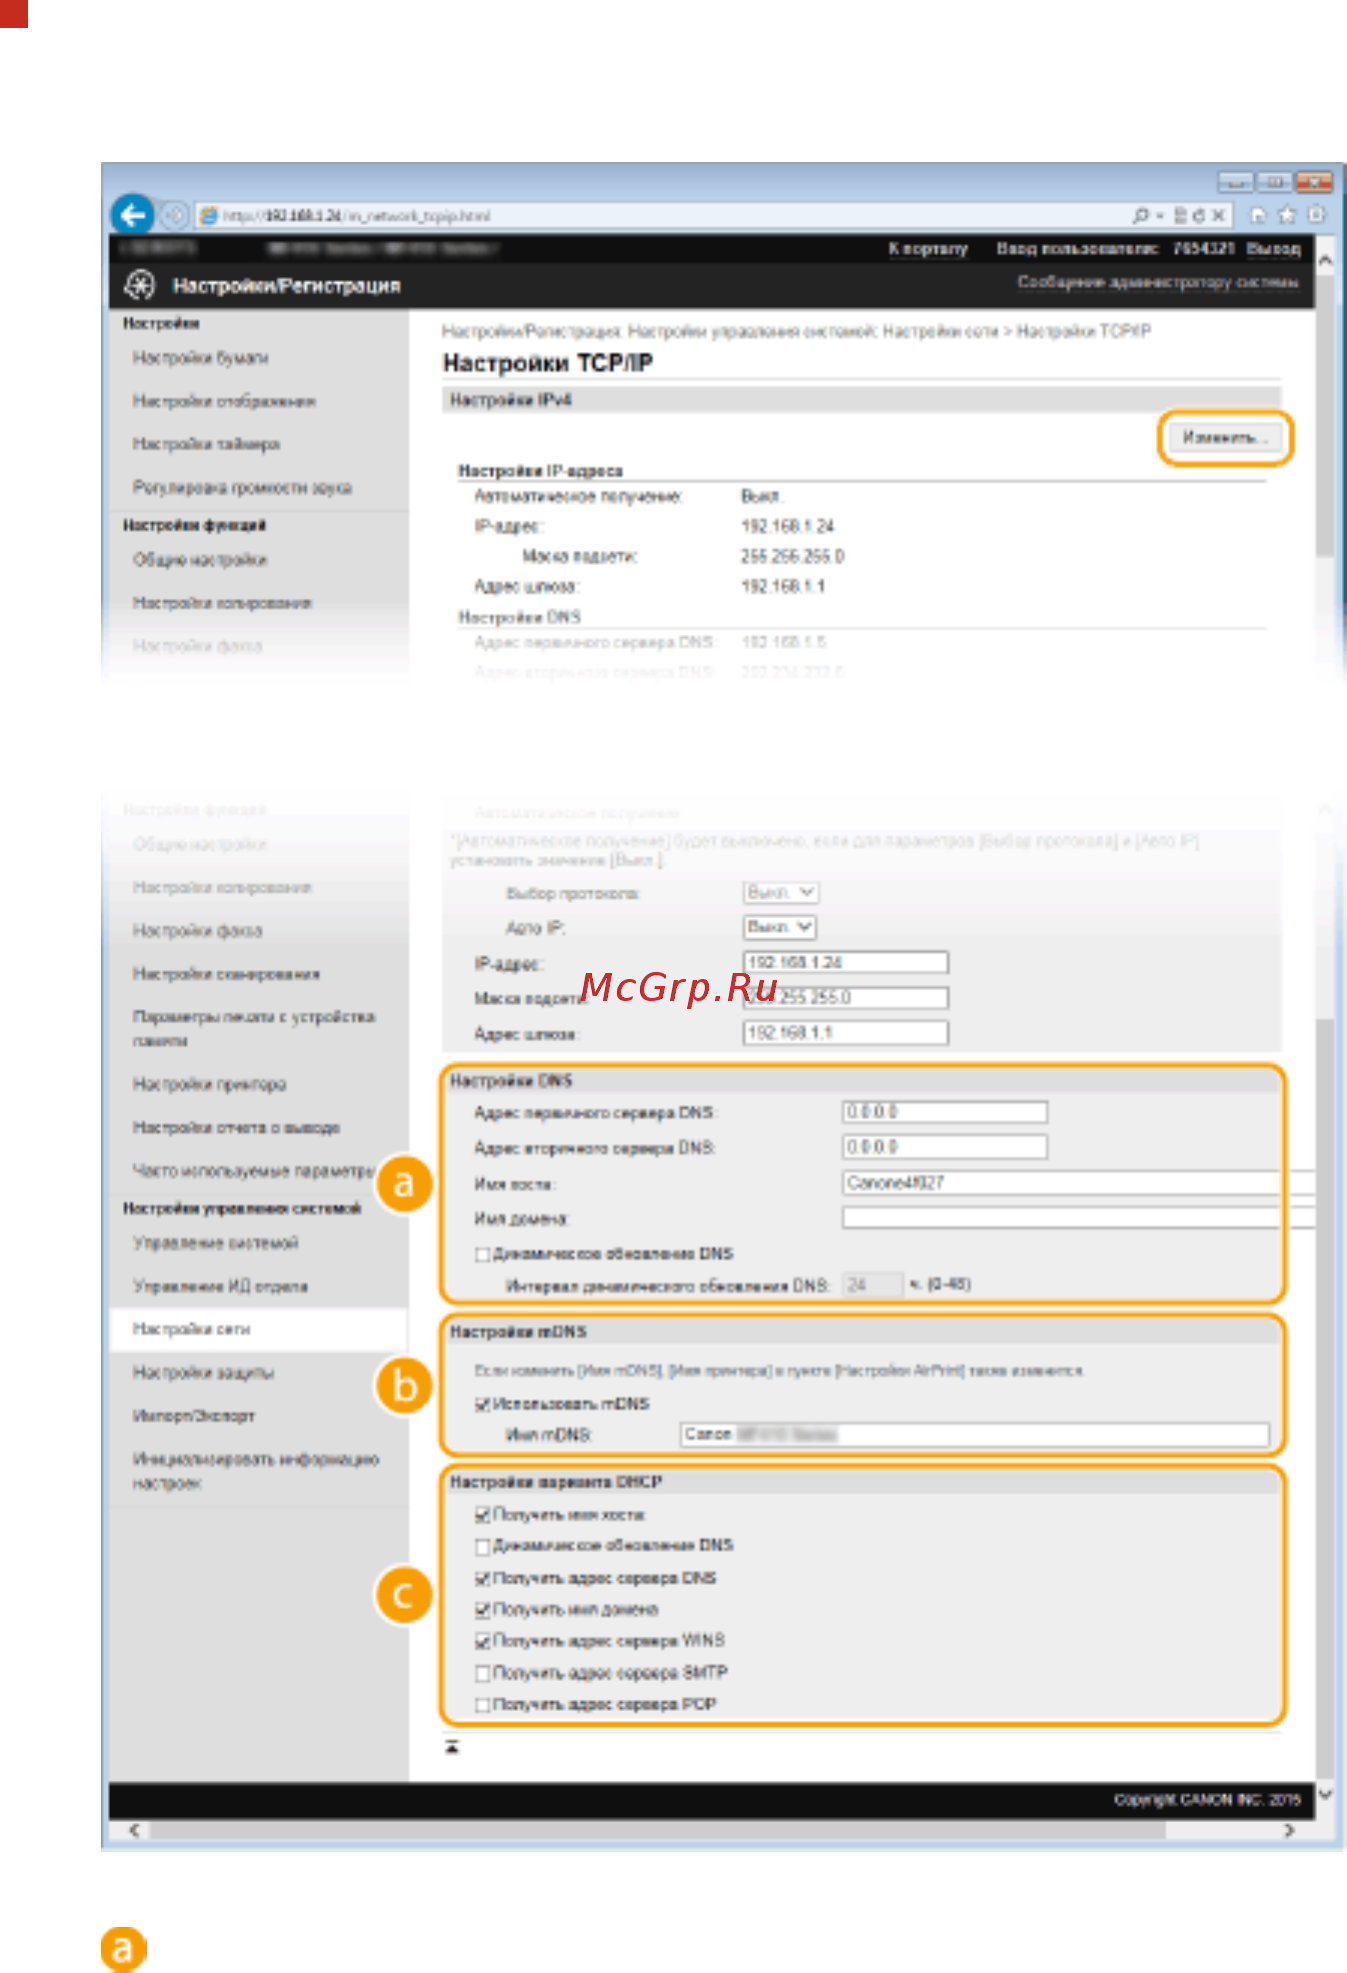Screen dimensions: 1347x1973
Task: Open Управление ИД отдела in the sidebar
Action: tap(220, 1286)
